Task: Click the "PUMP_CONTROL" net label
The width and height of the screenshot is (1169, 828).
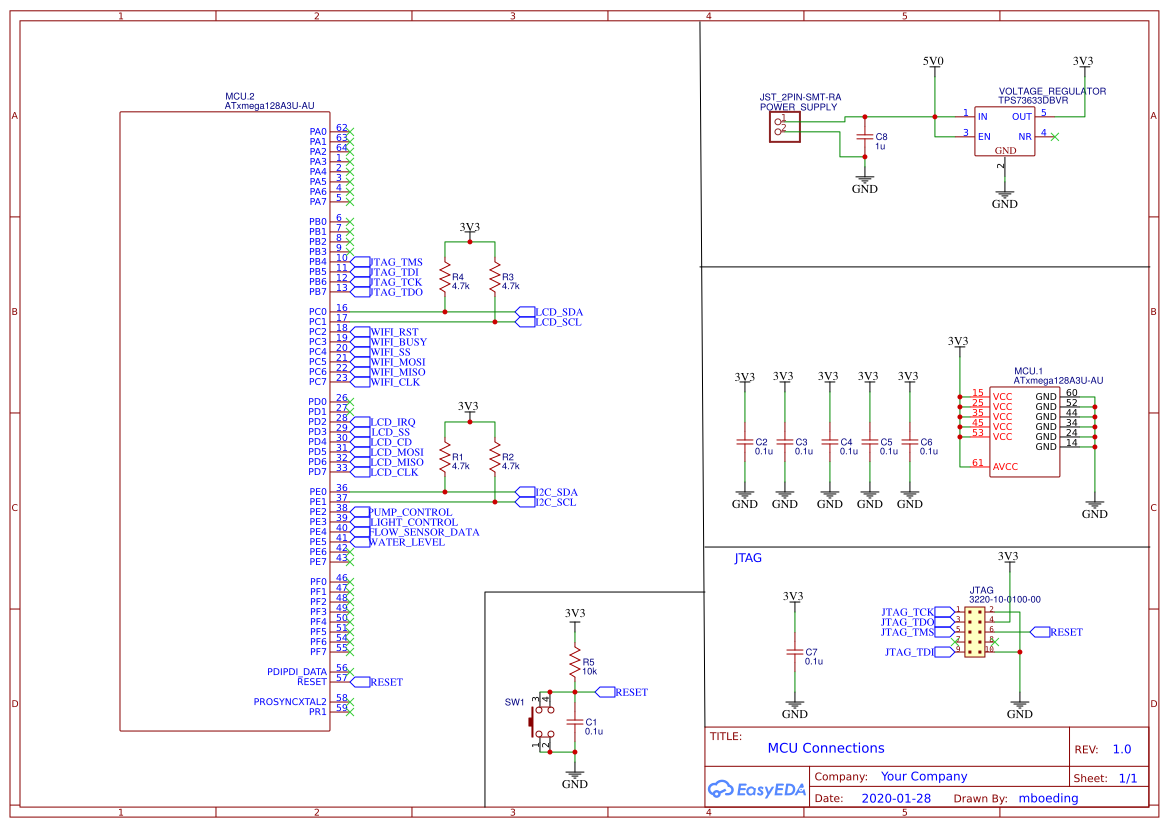Action: (411, 513)
